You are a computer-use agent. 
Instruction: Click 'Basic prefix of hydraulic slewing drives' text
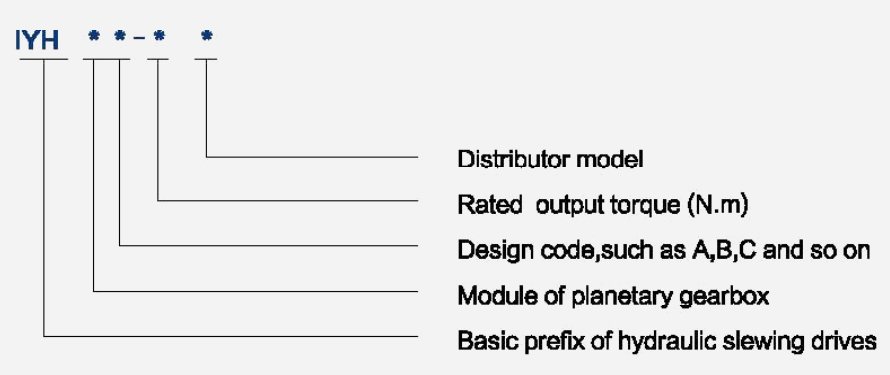[668, 341]
